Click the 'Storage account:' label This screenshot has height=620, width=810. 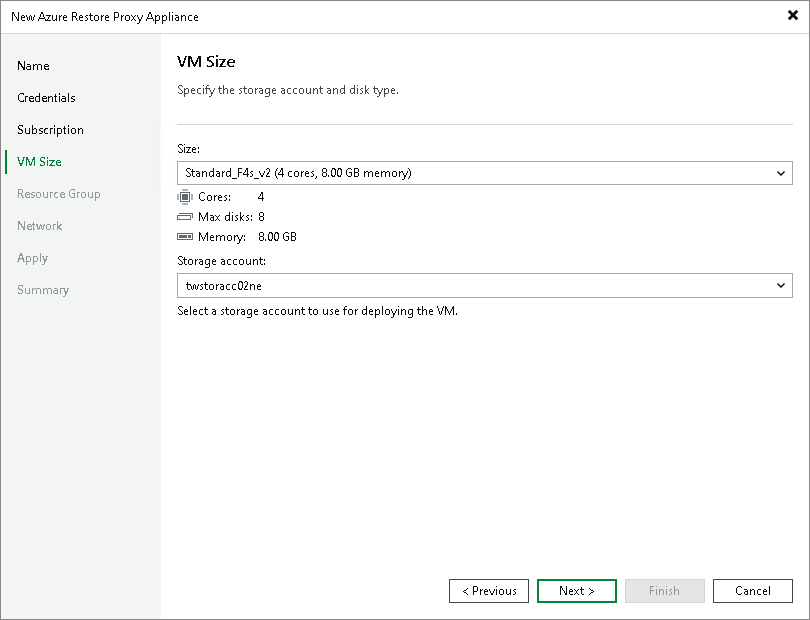pyautogui.click(x=221, y=261)
